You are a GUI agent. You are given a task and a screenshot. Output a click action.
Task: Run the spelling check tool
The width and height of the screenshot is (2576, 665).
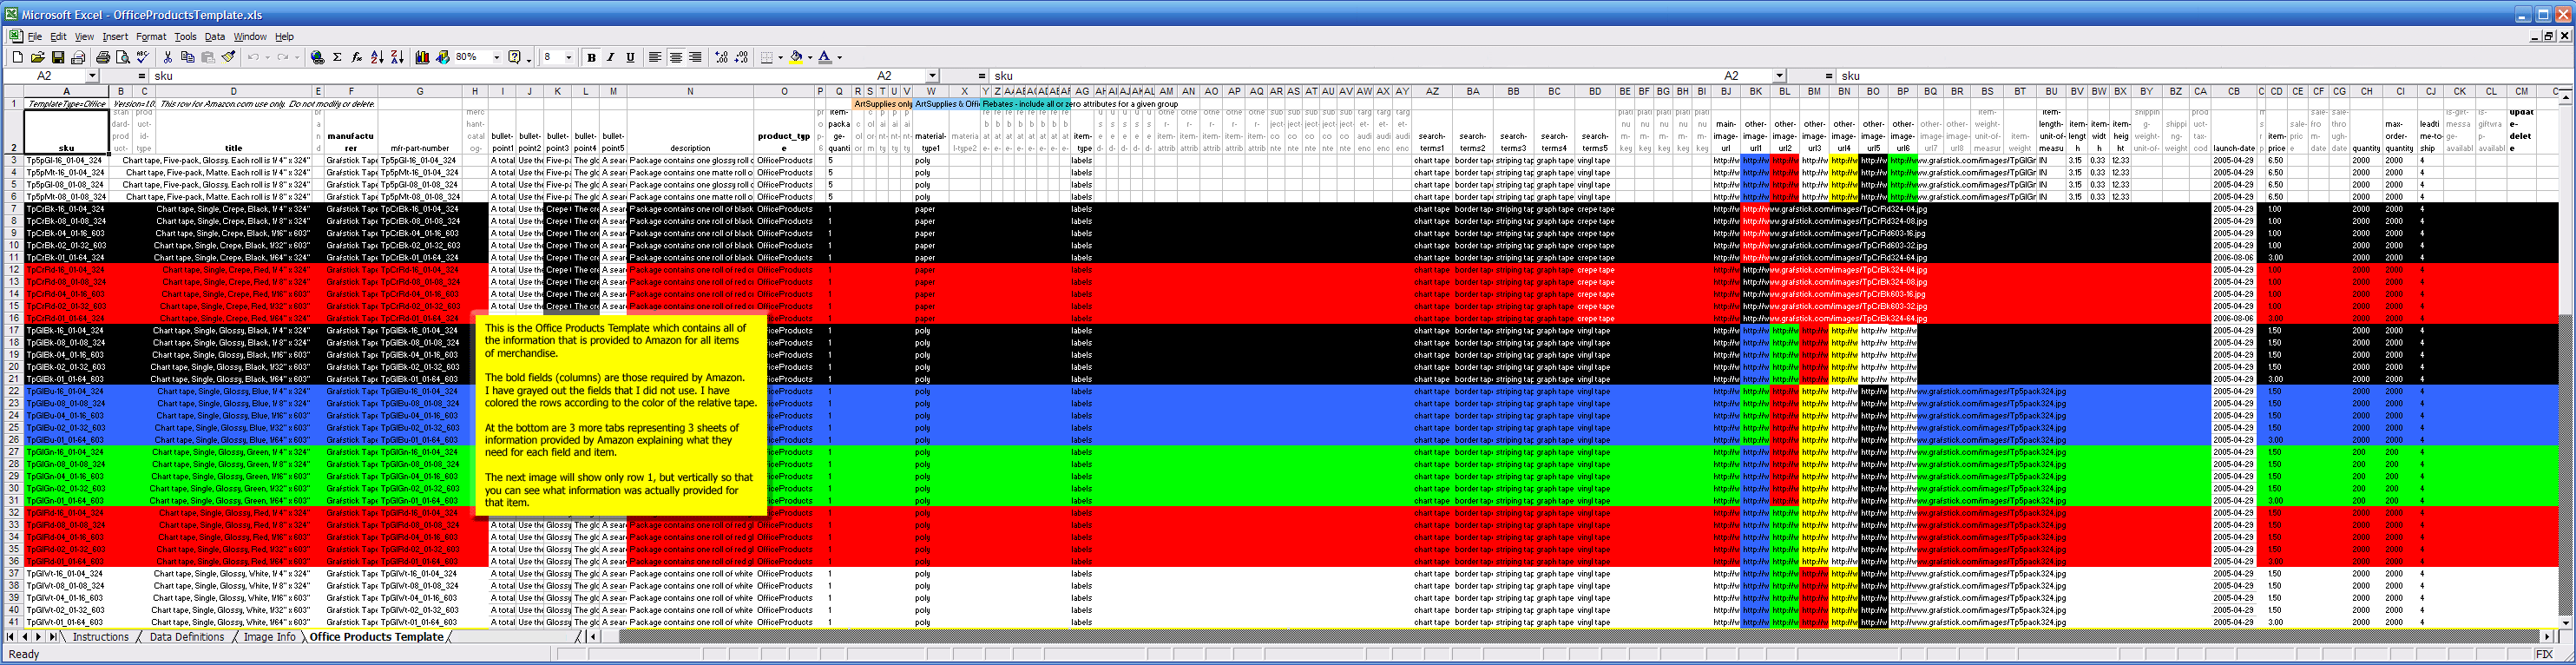pyautogui.click(x=143, y=58)
